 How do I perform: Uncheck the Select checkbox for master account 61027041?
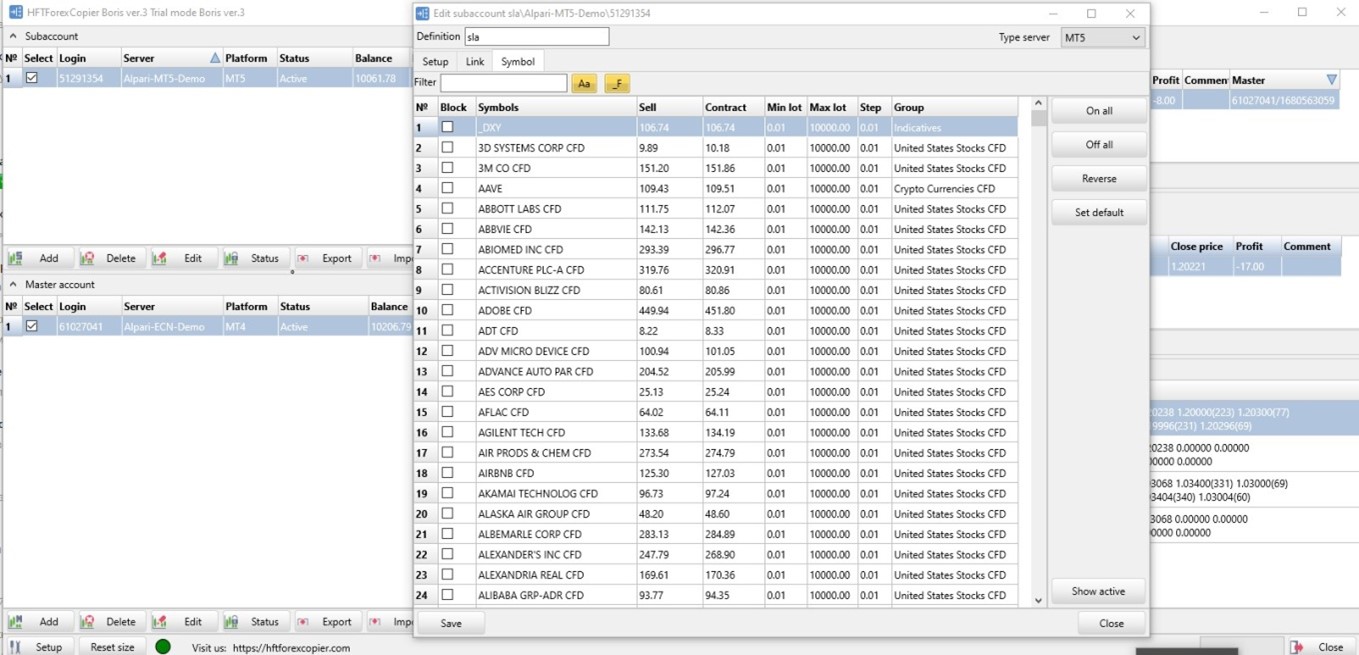coord(33,326)
